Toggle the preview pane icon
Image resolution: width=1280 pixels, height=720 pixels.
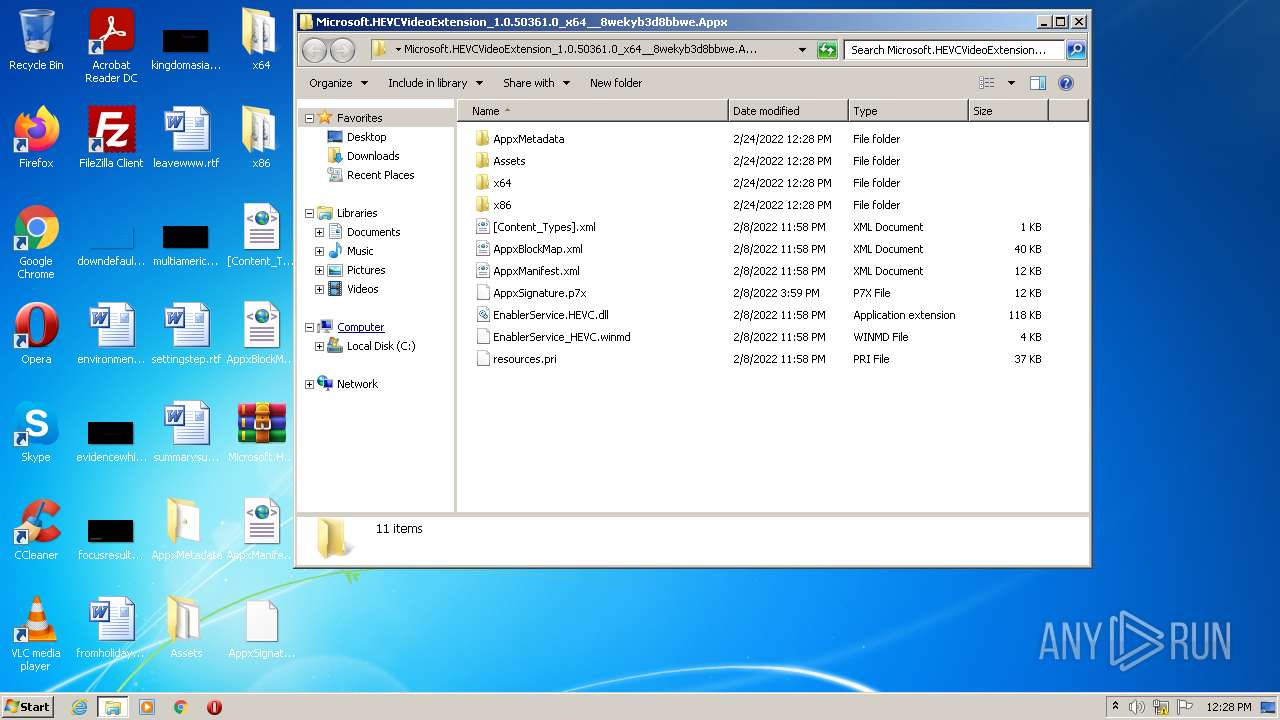pyautogui.click(x=1038, y=83)
